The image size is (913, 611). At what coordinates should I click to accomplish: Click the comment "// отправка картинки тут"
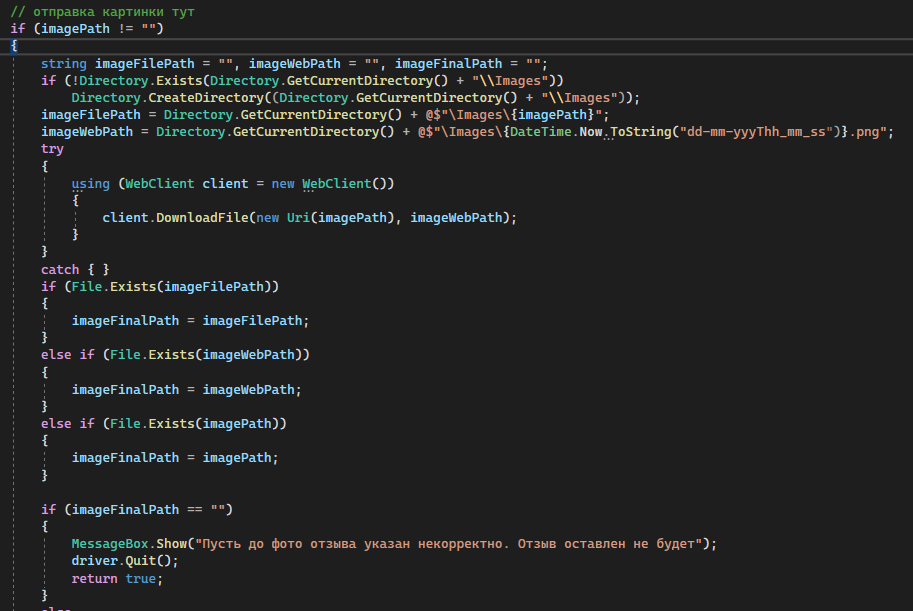click(102, 12)
